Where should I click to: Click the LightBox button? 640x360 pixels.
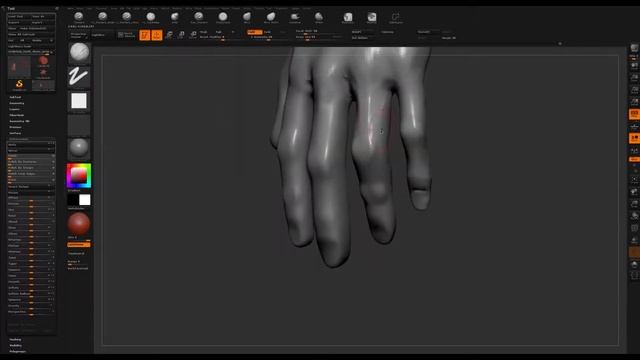point(98,35)
